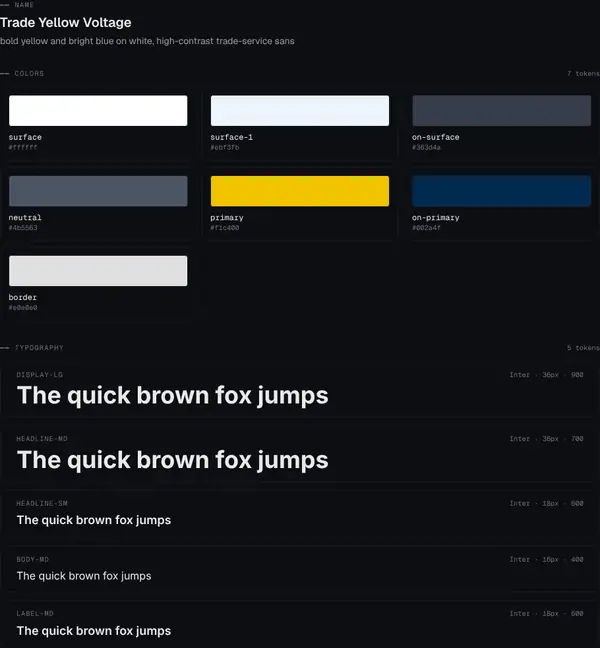
Task: Select the white surface color swatch
Action: click(98, 111)
